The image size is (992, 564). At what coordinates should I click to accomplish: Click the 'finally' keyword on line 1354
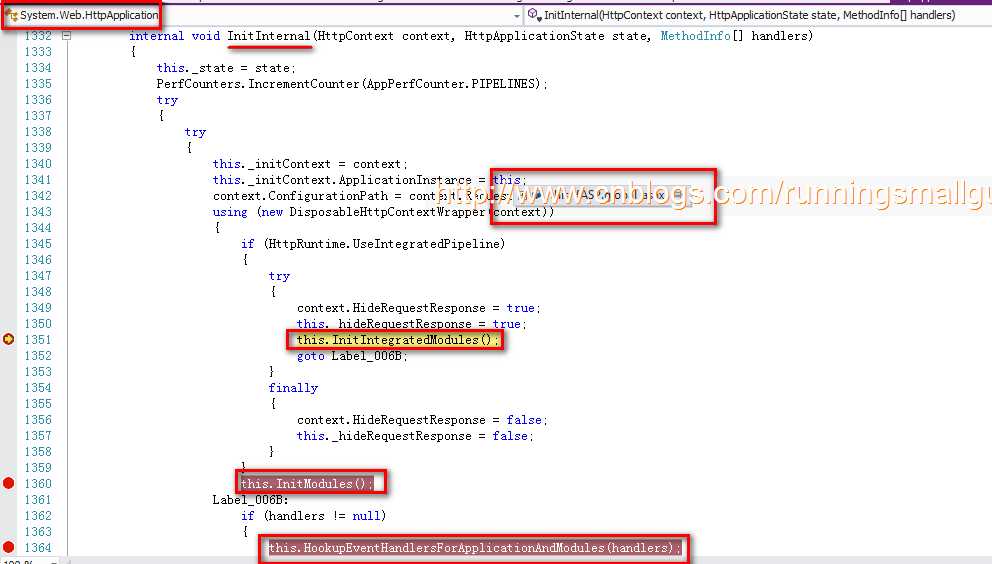click(x=293, y=388)
